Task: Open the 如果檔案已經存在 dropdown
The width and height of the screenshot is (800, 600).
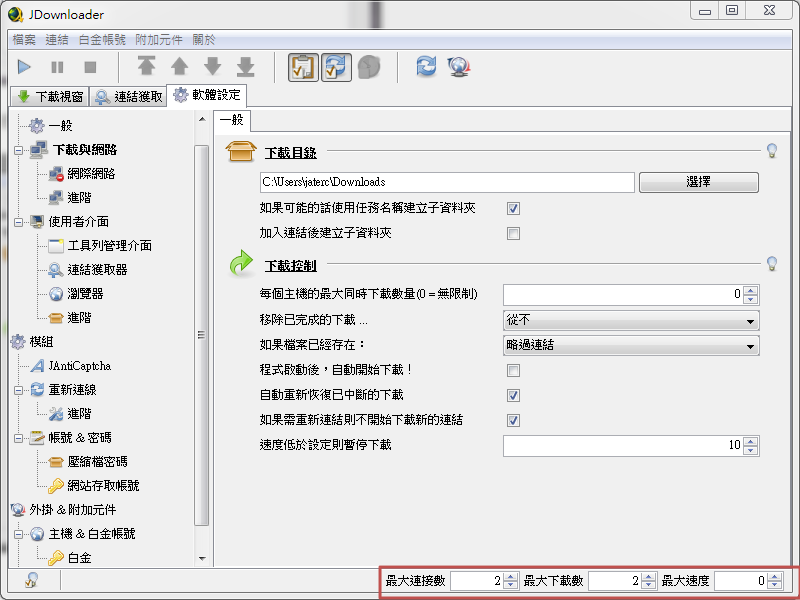Action: coord(631,345)
